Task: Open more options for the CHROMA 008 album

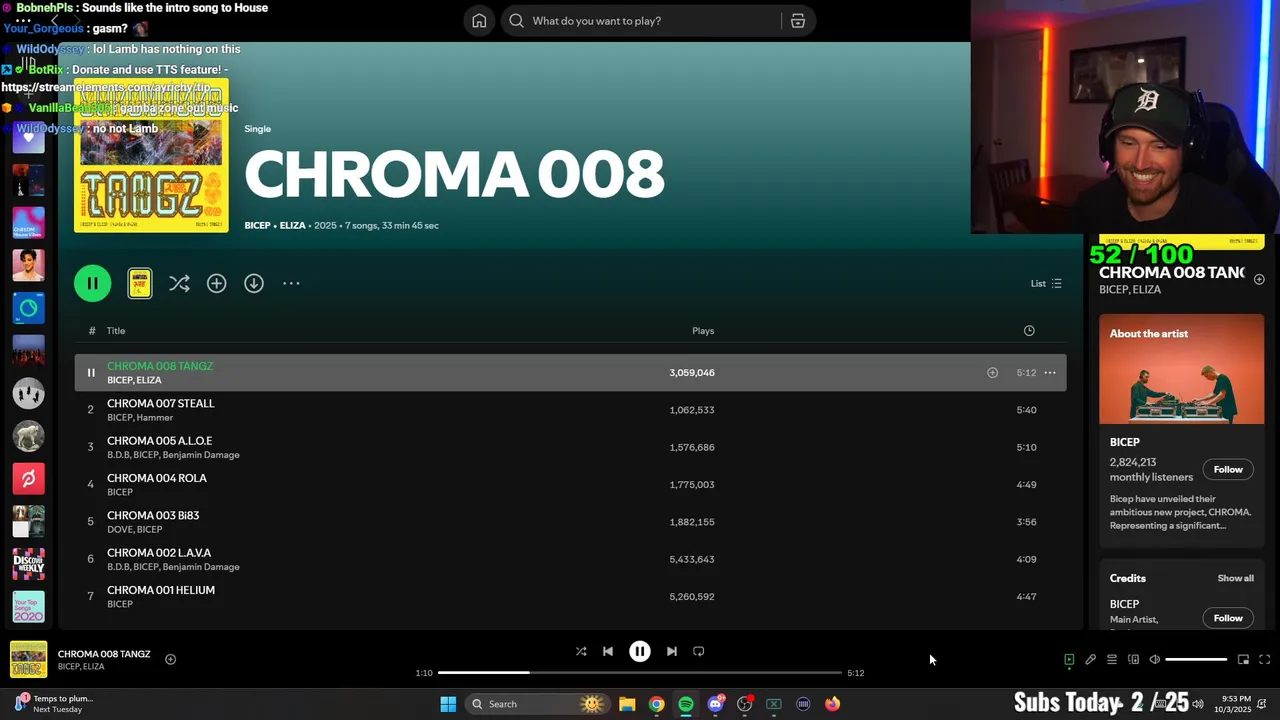Action: [291, 283]
